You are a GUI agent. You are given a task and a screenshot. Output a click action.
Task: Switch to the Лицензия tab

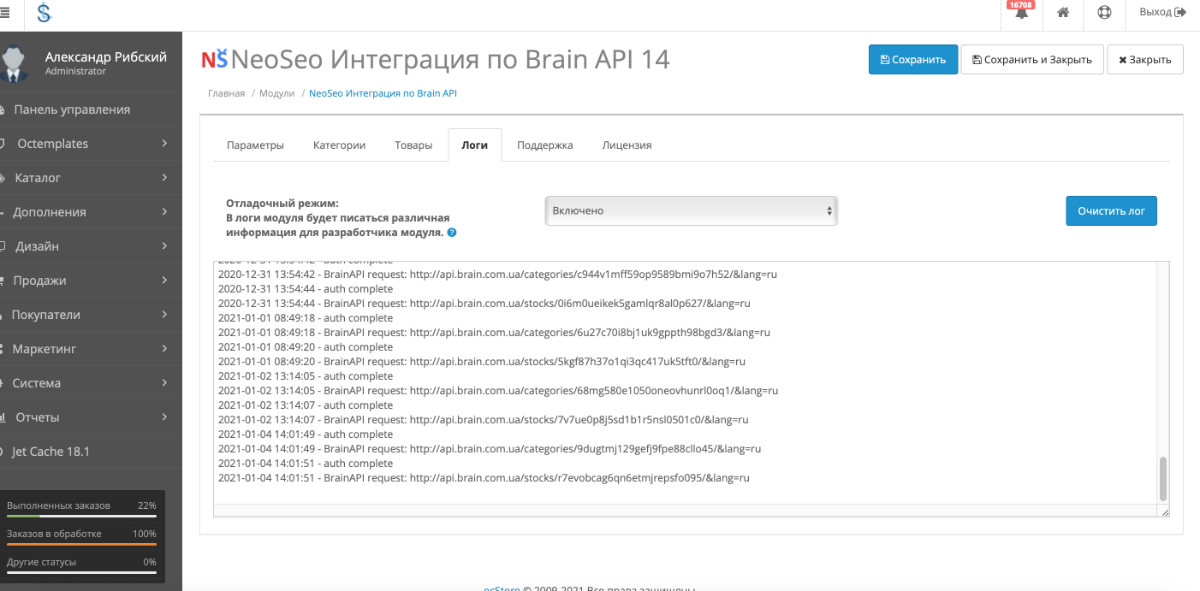627,145
